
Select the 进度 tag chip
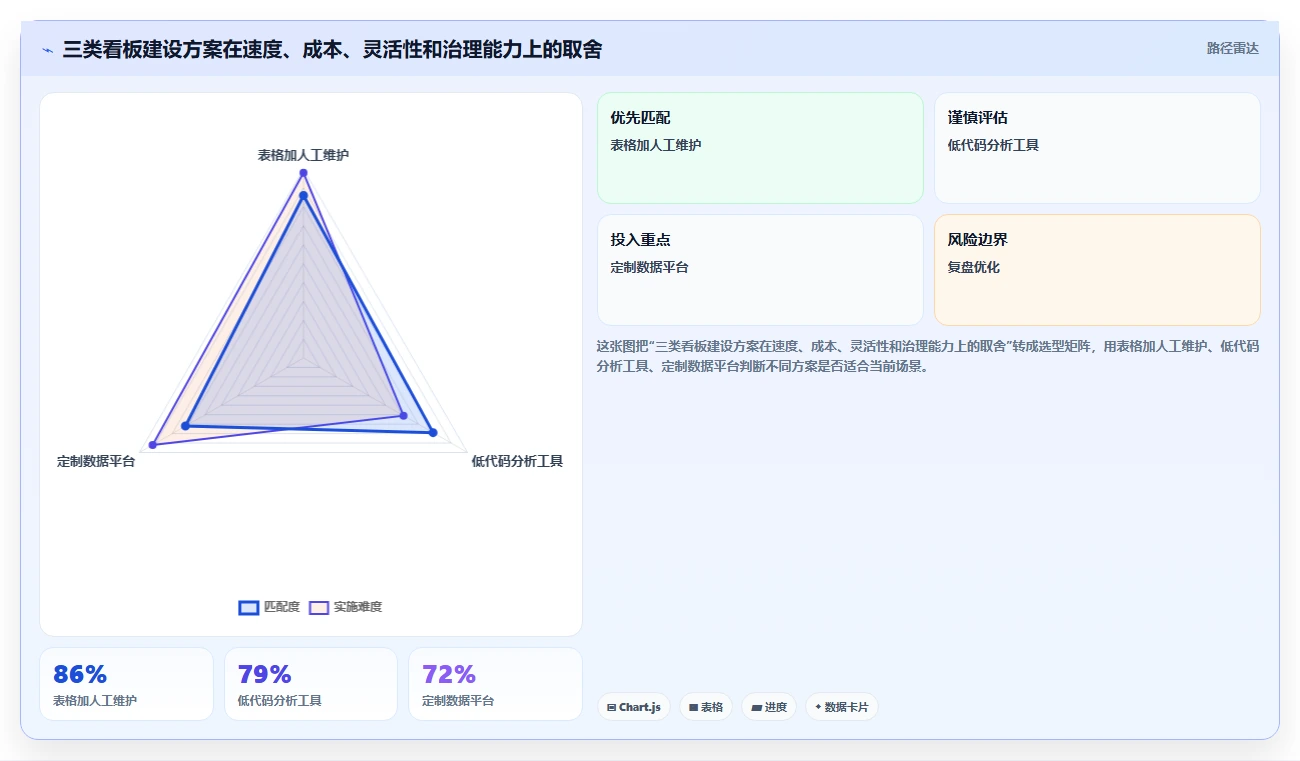(769, 707)
